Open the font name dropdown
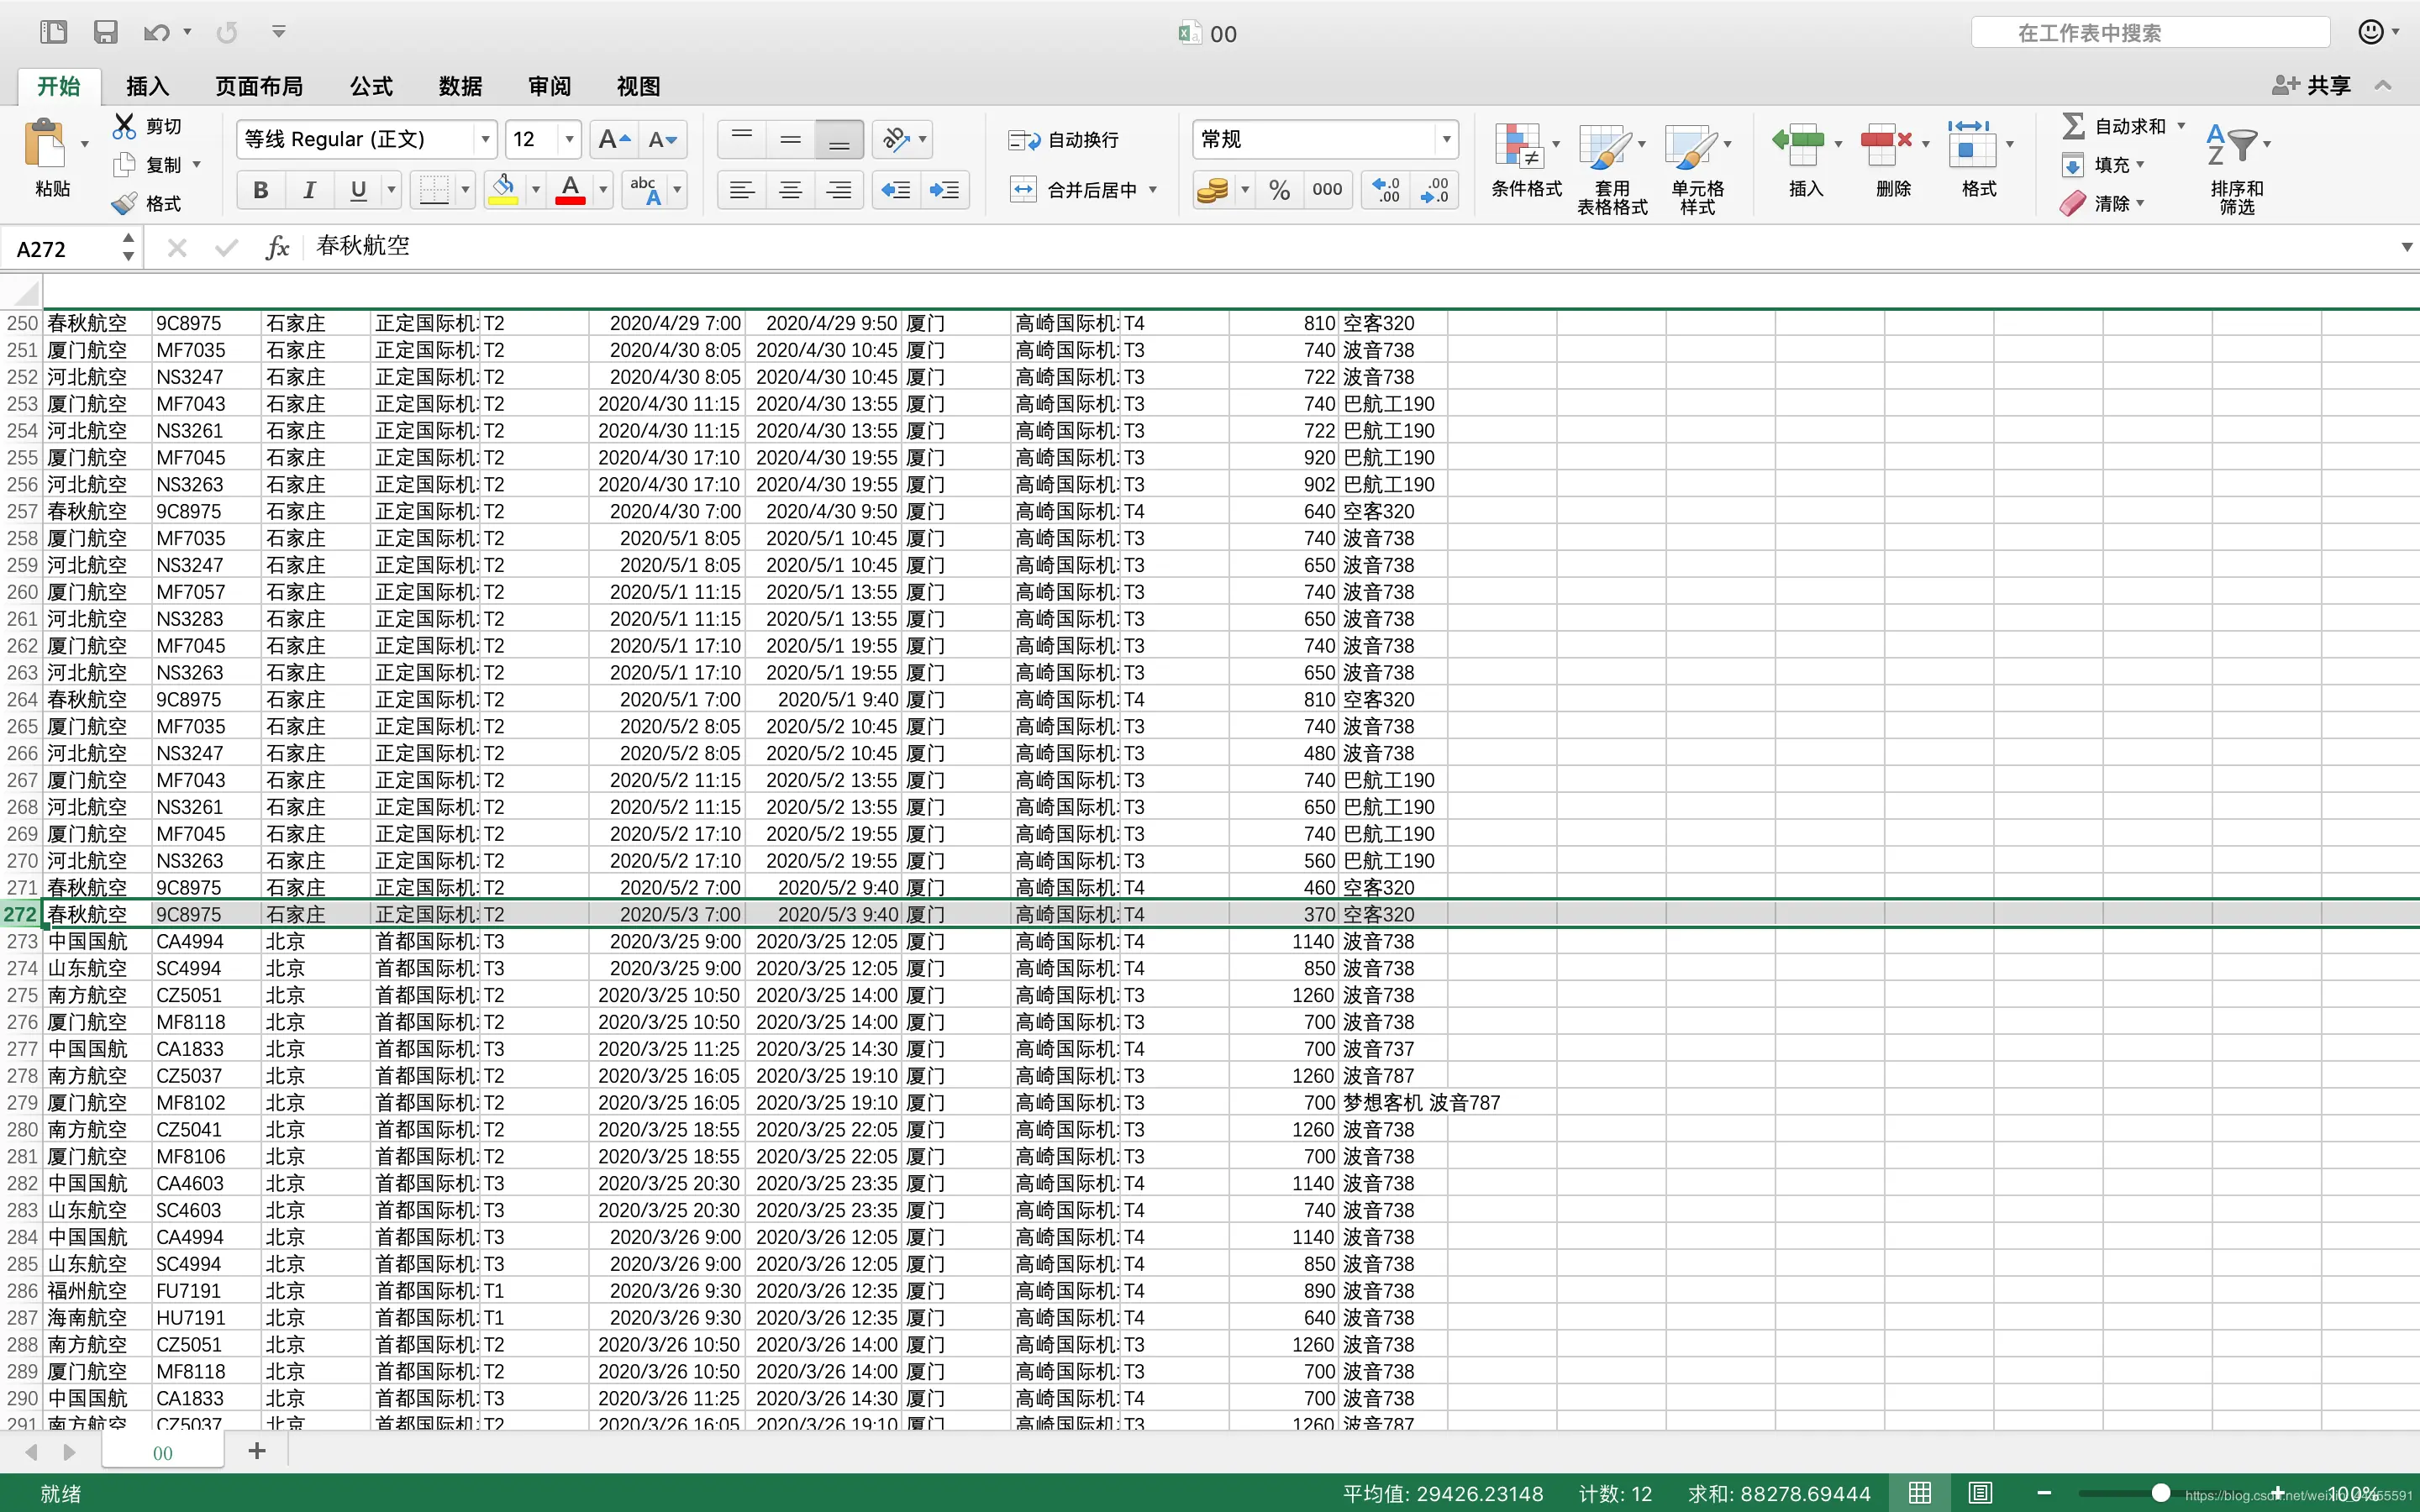 point(485,139)
